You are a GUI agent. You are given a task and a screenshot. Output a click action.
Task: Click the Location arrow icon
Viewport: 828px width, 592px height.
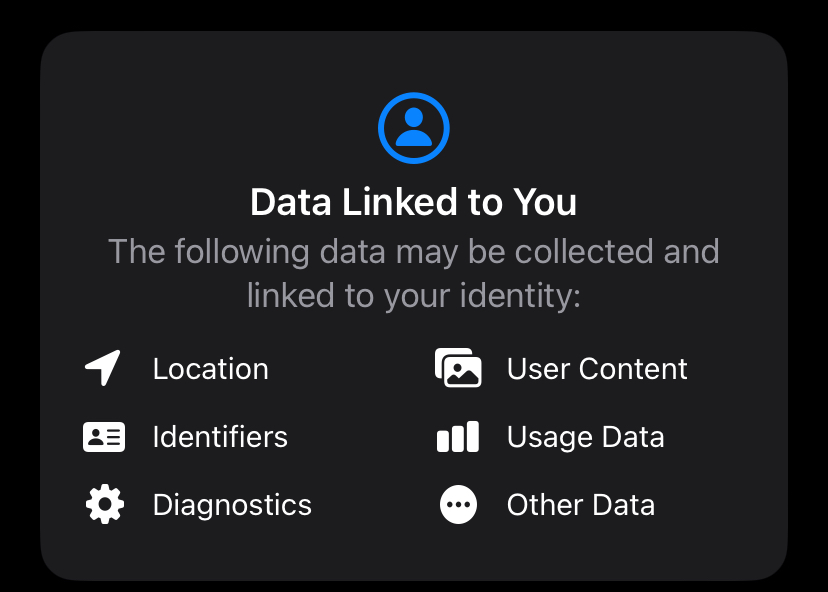pyautogui.click(x=103, y=369)
